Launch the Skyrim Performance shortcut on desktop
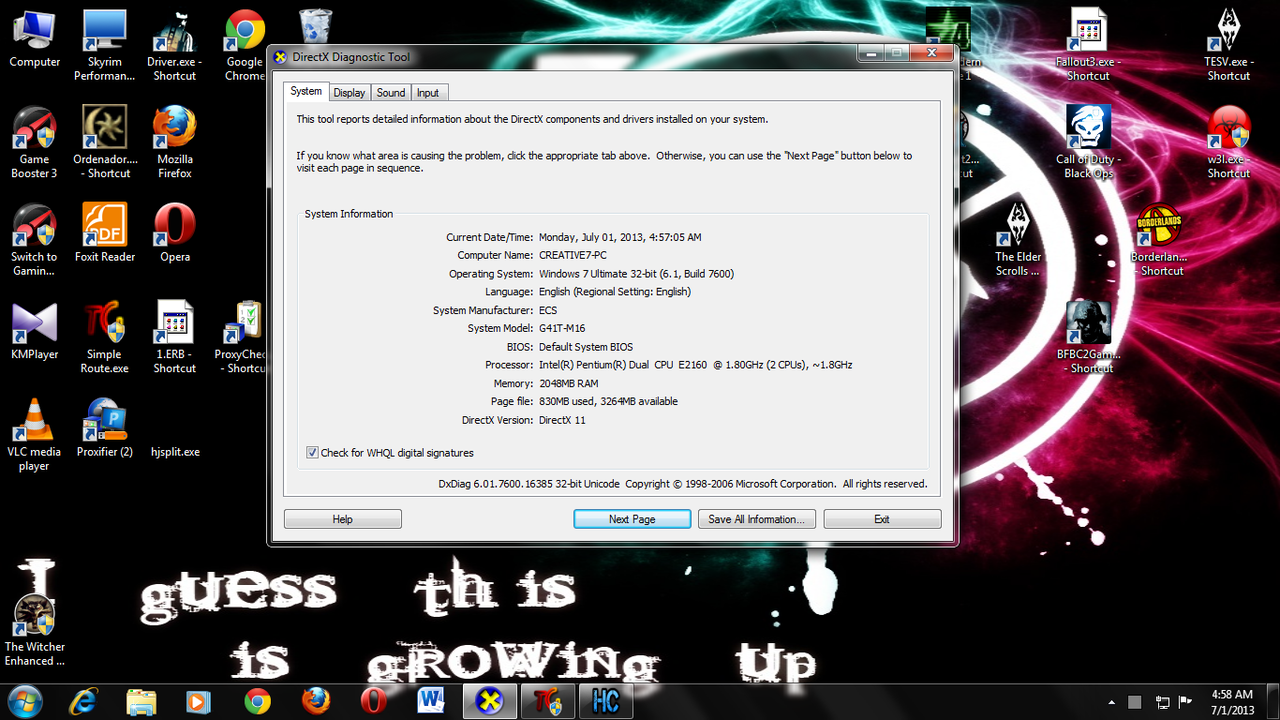This screenshot has width=1280, height=720. [x=105, y=45]
